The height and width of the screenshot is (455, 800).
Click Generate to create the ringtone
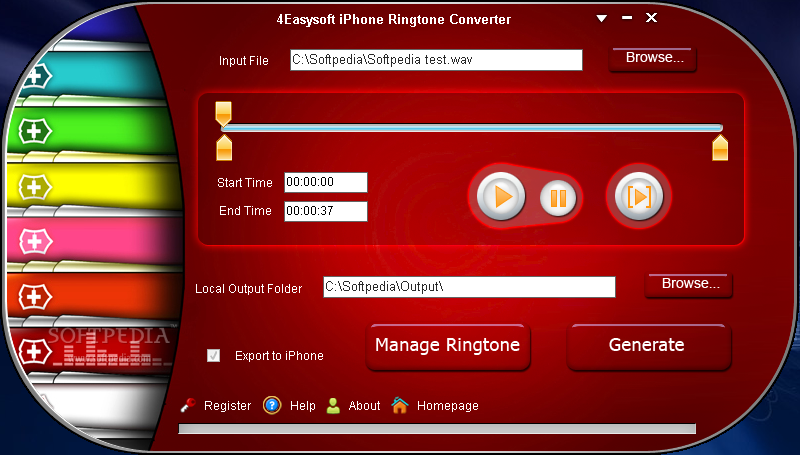click(x=648, y=346)
